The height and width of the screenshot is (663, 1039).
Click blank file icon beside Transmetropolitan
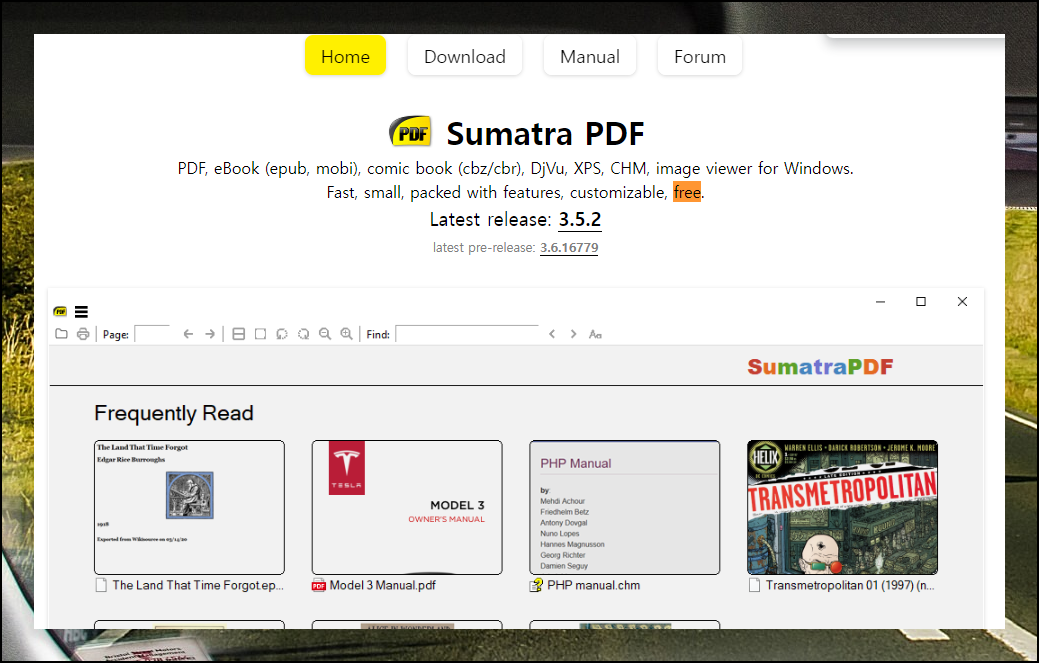coord(754,586)
